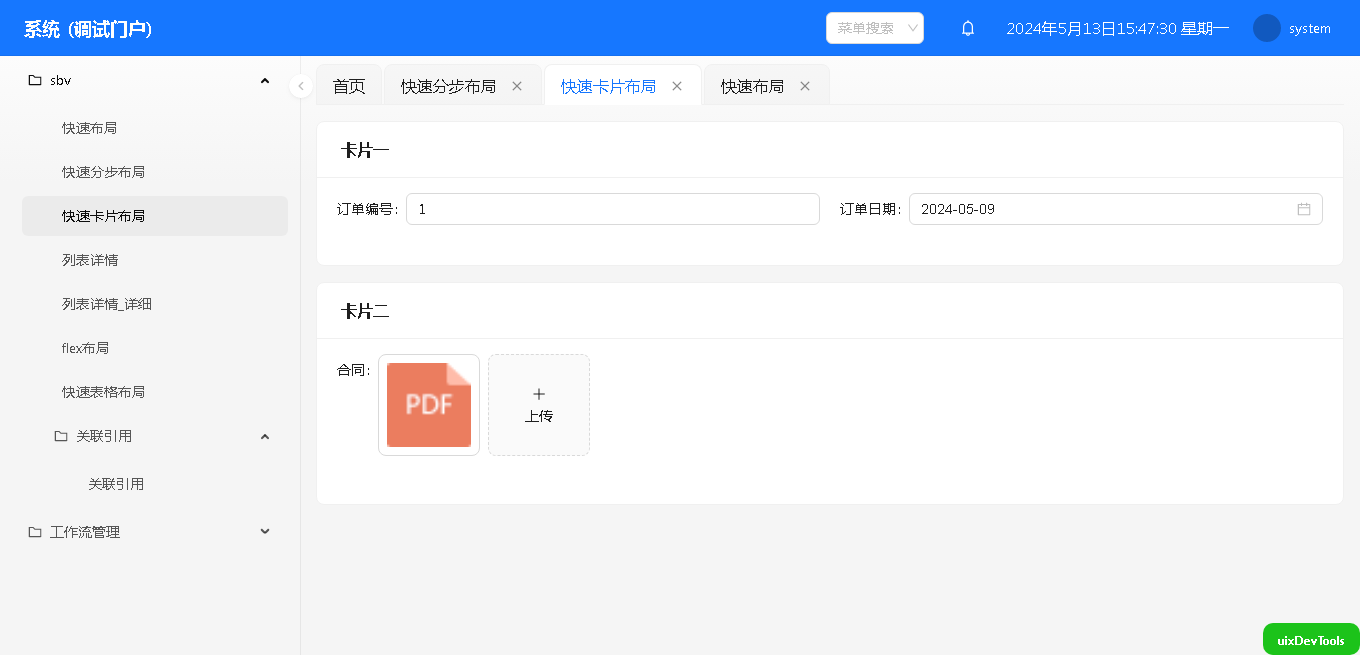Click the 订单编号 input field
The width and height of the screenshot is (1360, 655).
[x=612, y=209]
